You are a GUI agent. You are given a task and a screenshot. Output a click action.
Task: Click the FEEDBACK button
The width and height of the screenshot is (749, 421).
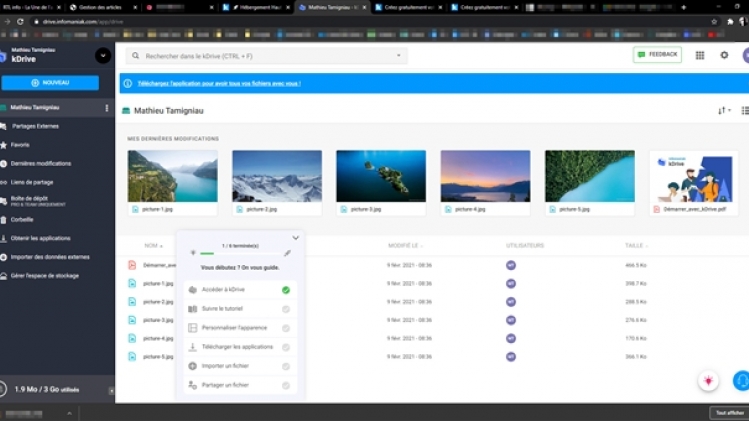click(657, 54)
